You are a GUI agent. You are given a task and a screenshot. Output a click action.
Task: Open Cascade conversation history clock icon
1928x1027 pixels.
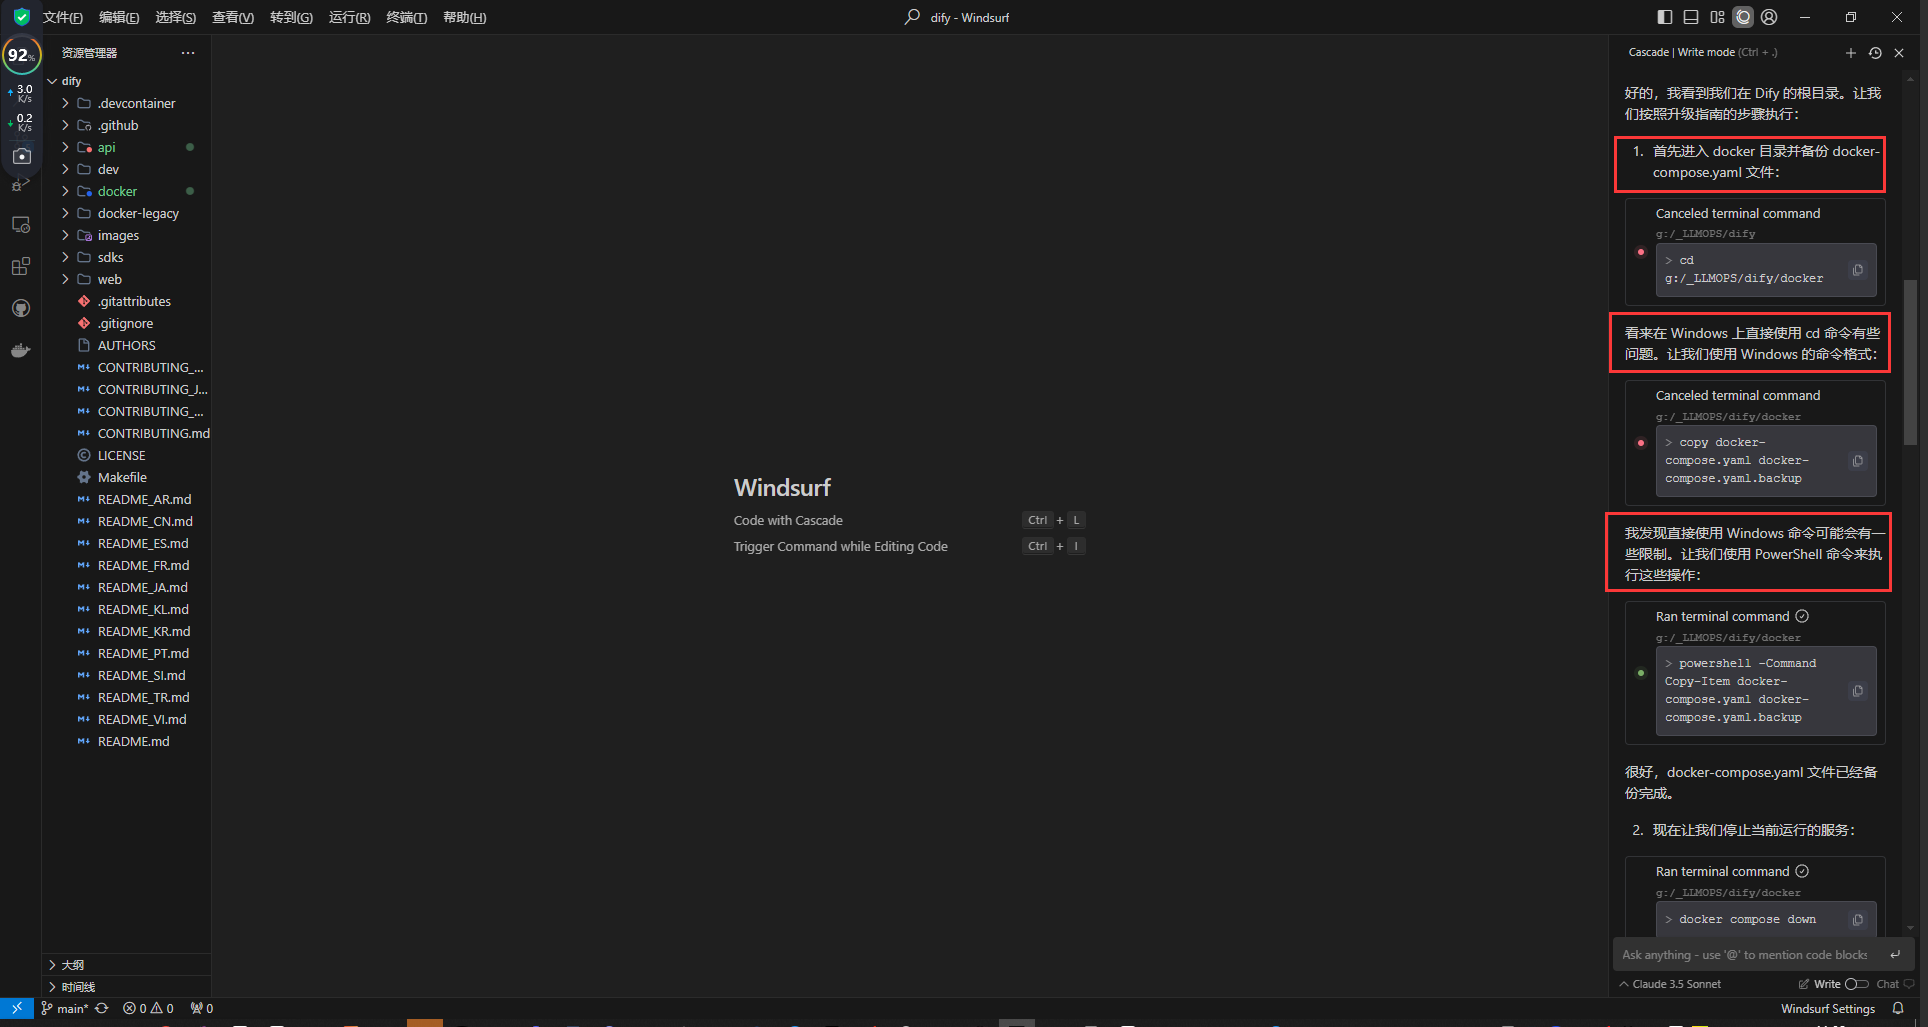[x=1875, y=53]
